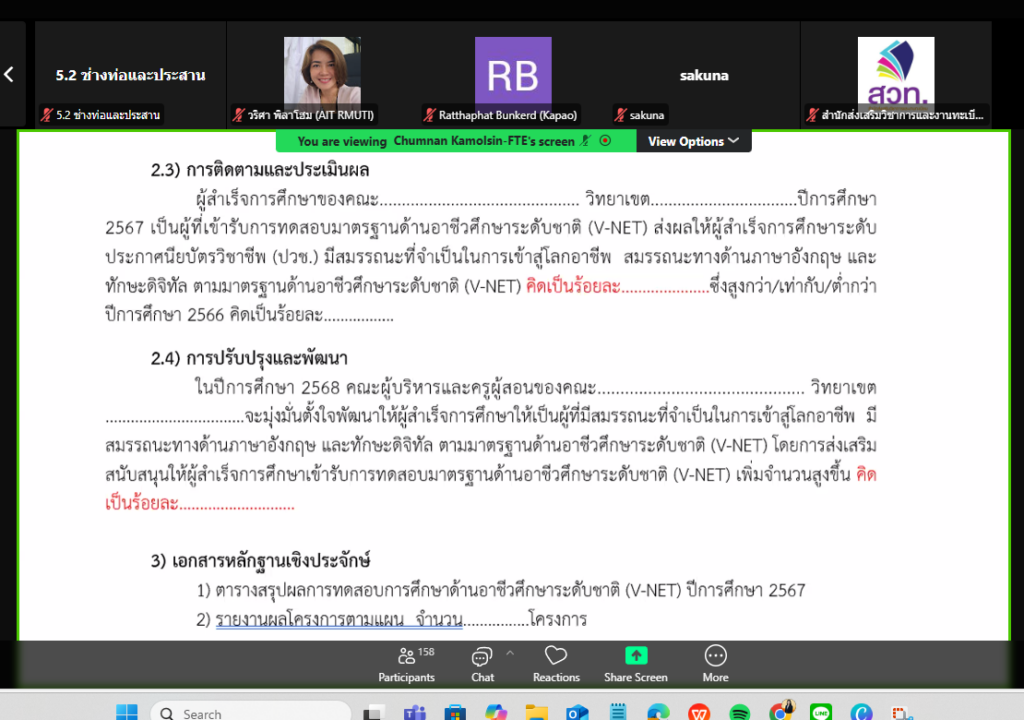Open the Participants panel
Screen dimensions: 1024x720
point(406,663)
